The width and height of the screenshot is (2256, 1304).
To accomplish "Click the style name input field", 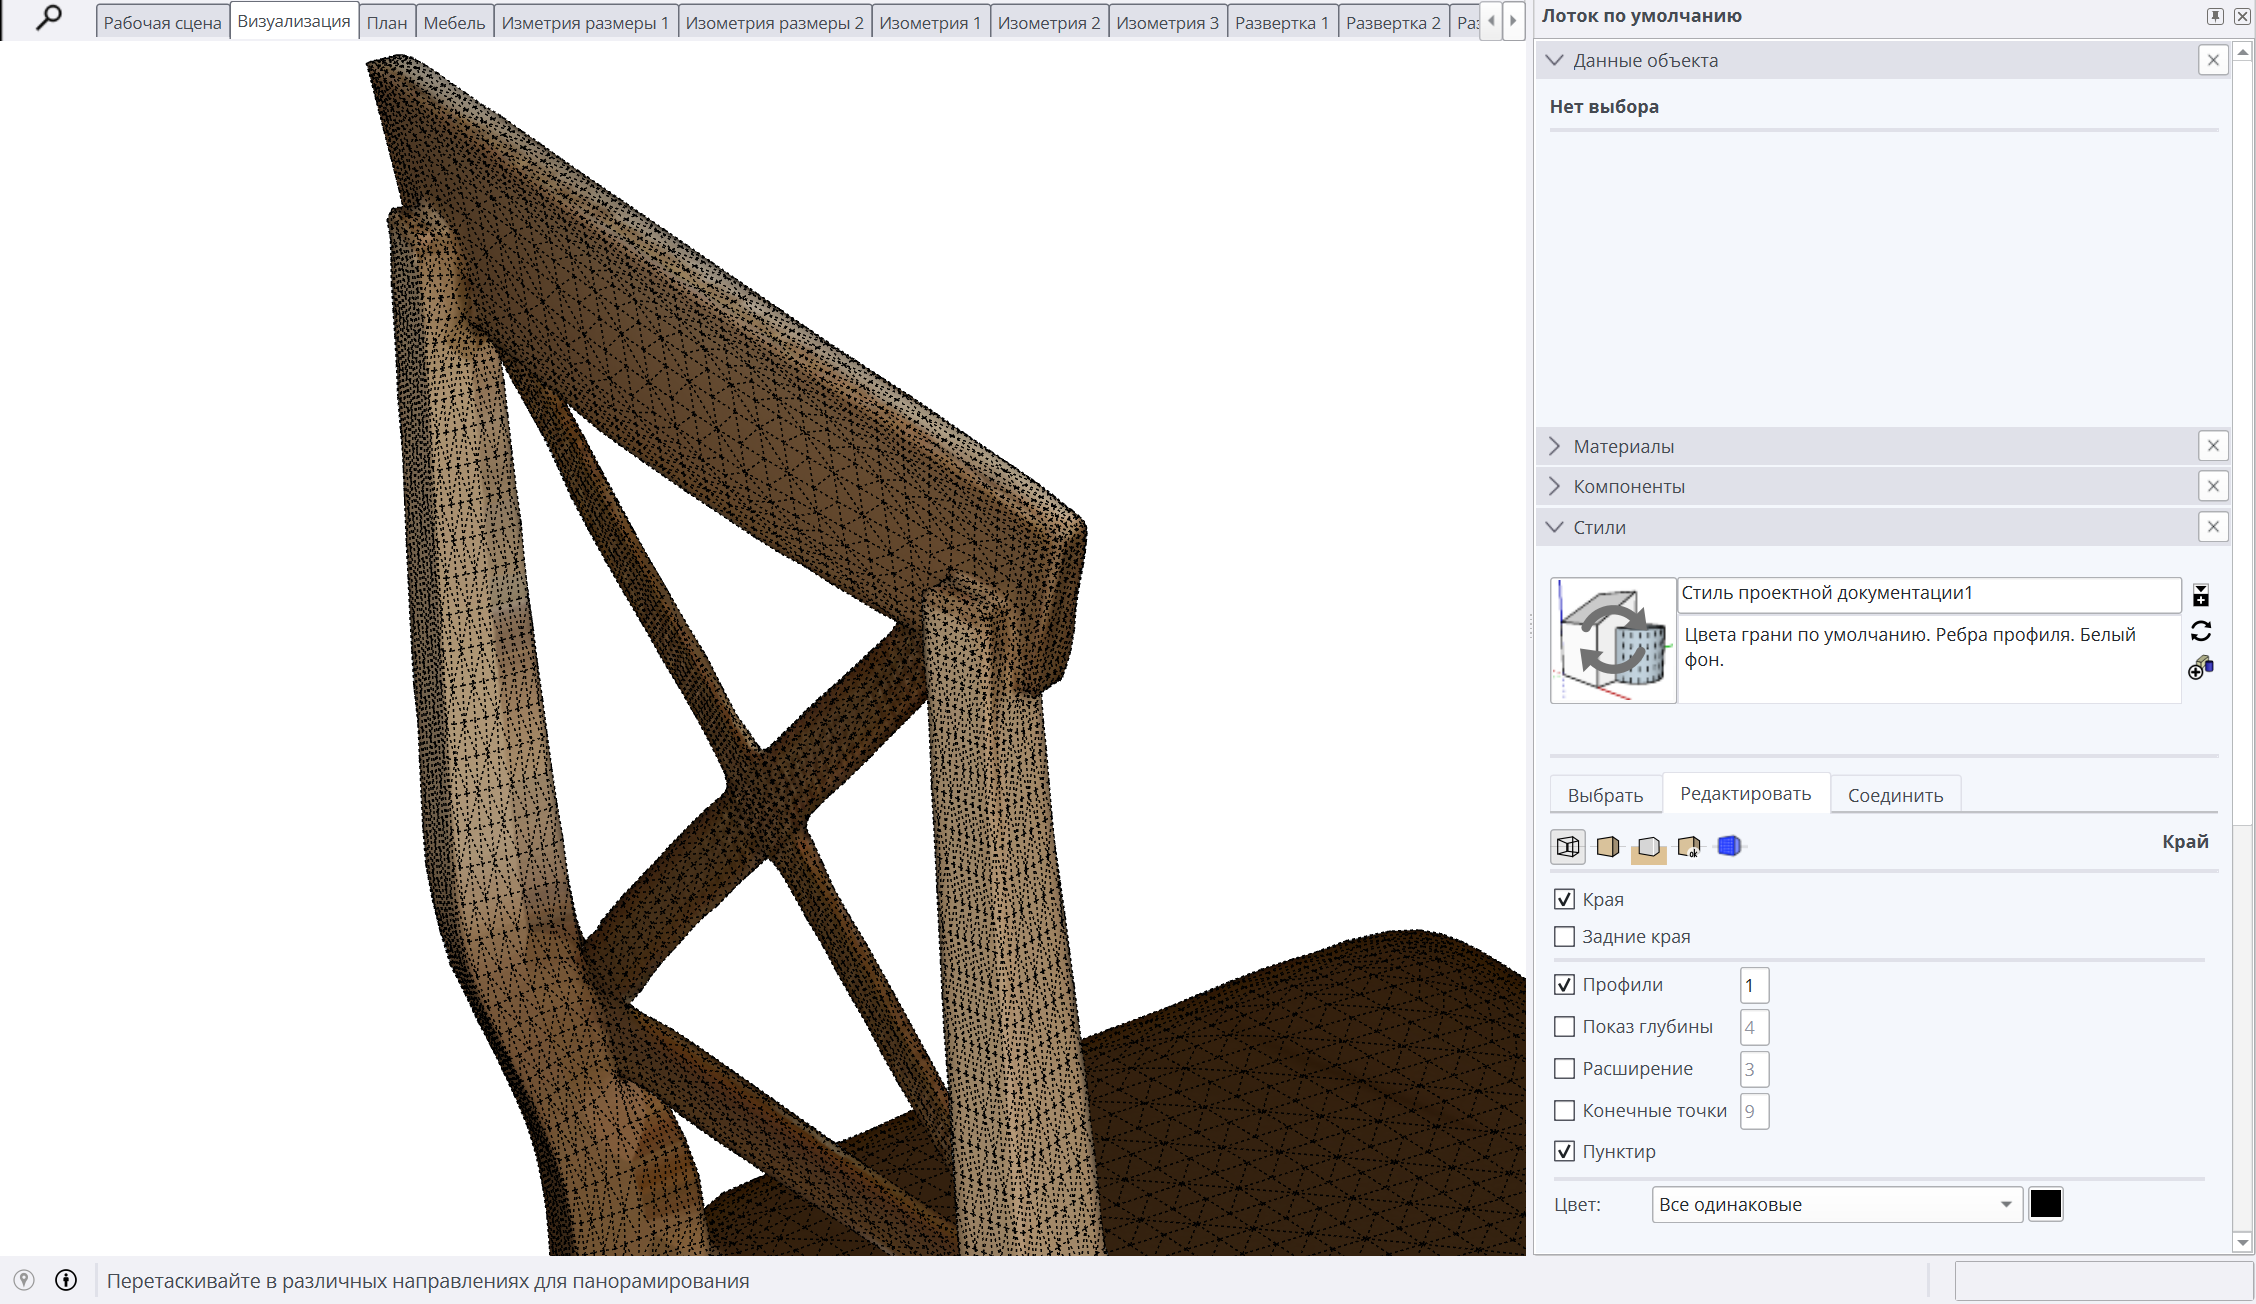I will click(x=1928, y=593).
